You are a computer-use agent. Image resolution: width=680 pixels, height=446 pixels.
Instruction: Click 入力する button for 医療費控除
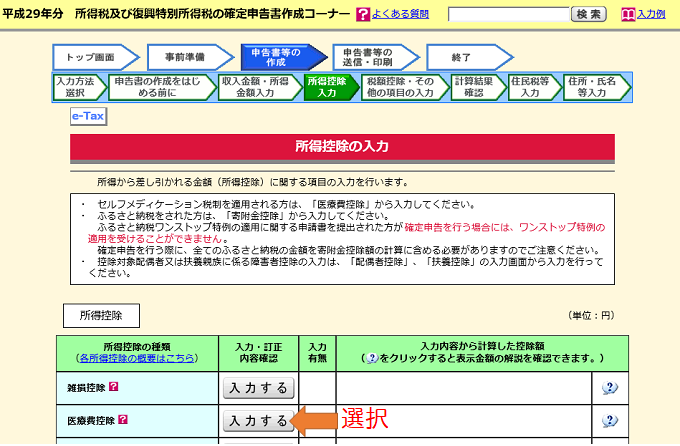(x=258, y=421)
